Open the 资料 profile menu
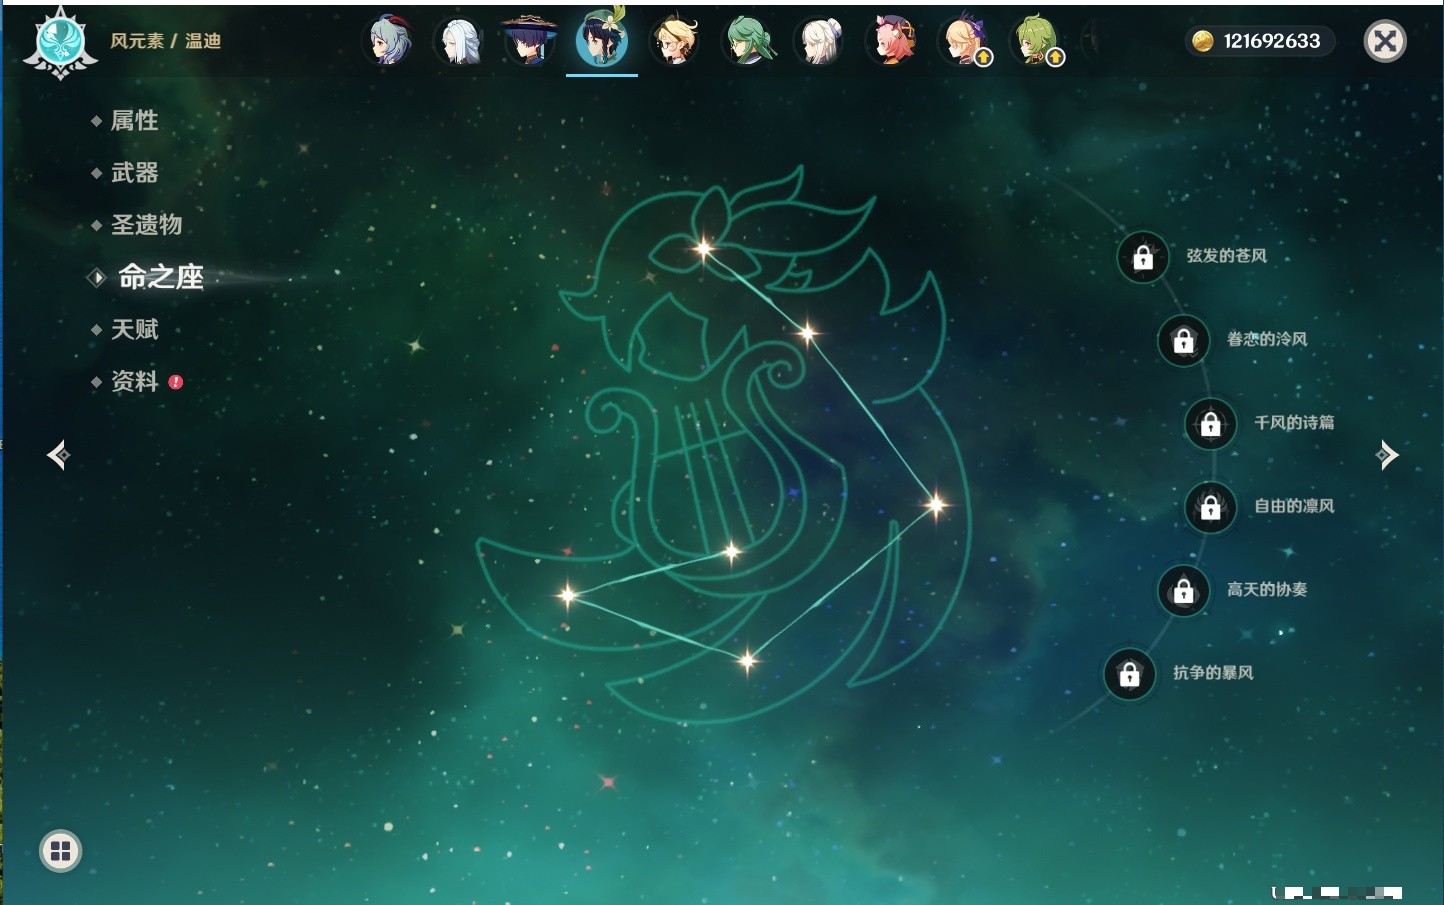 click(x=134, y=381)
